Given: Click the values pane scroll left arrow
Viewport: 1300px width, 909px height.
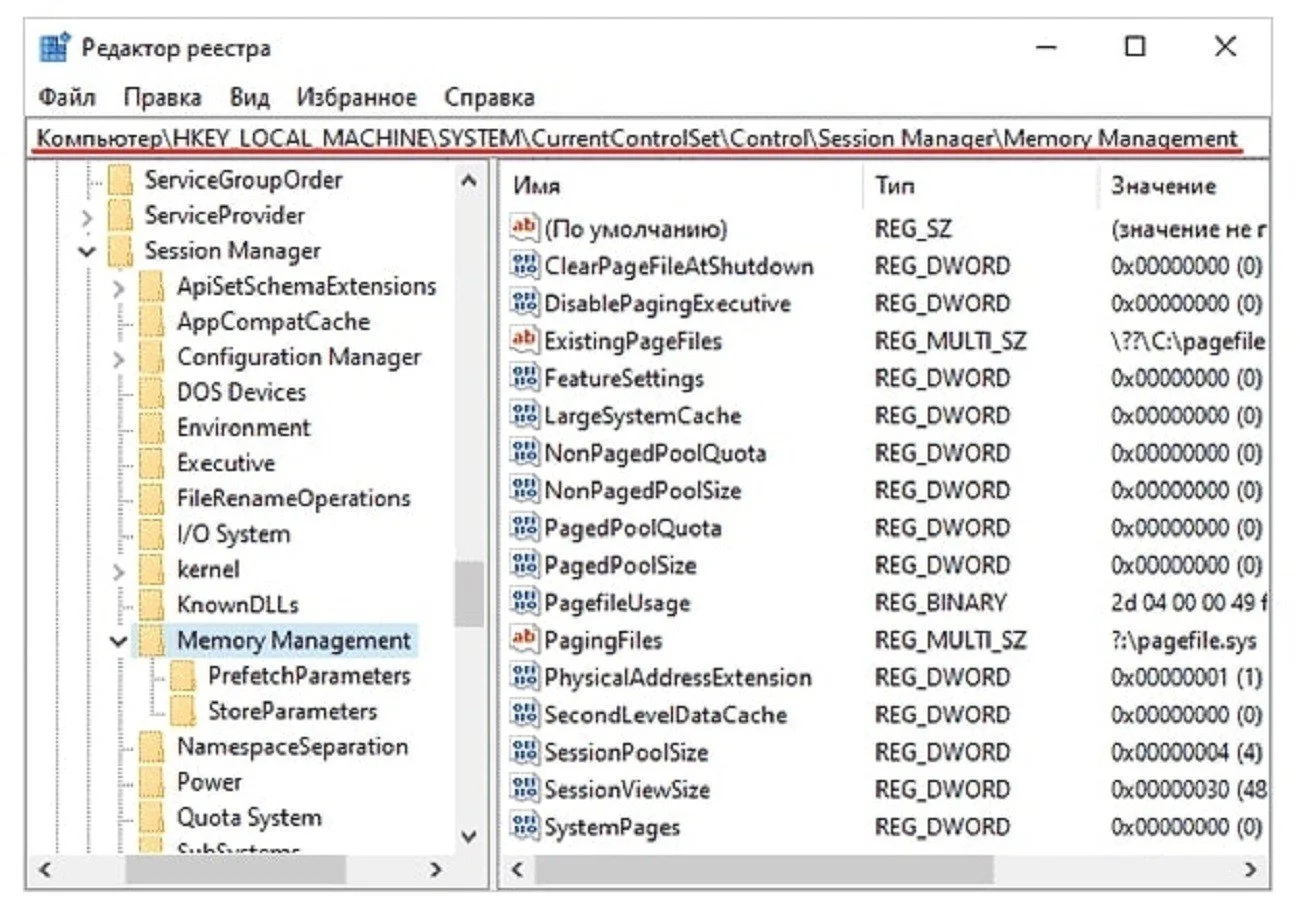Looking at the screenshot, I should [516, 870].
